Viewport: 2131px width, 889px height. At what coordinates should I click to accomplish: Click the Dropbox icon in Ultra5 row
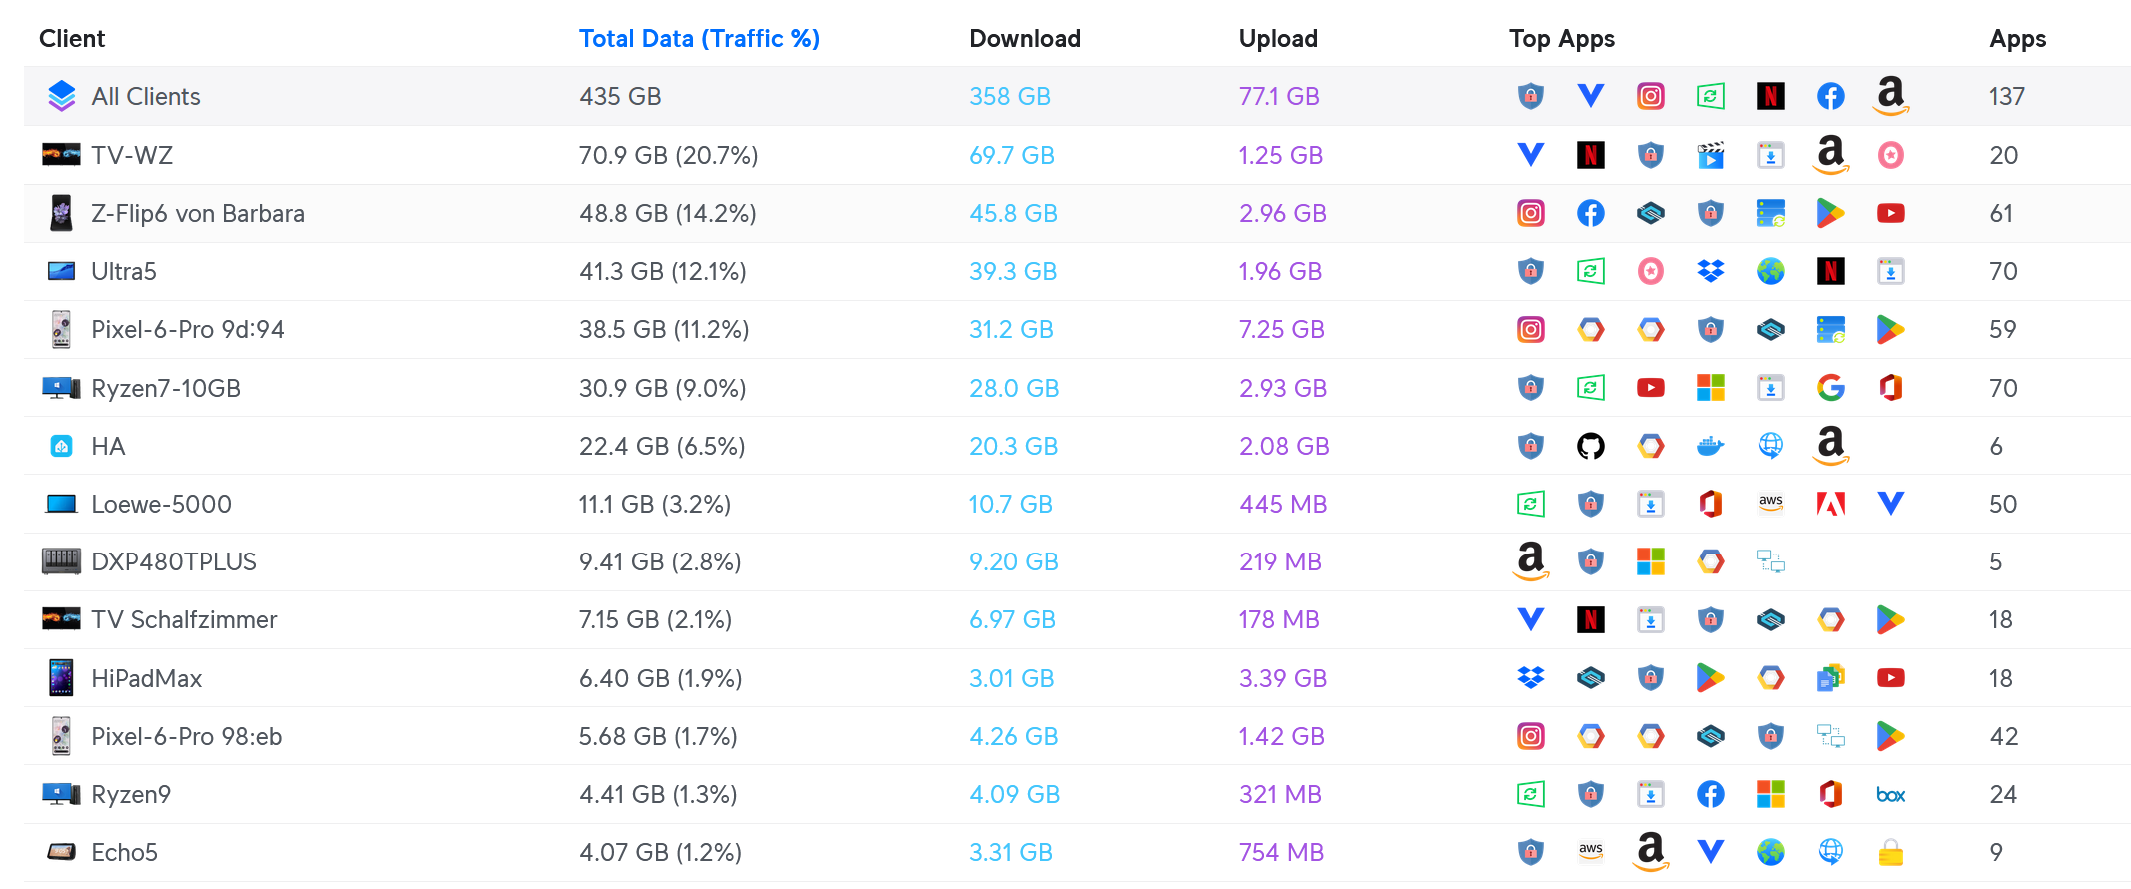coord(1710,271)
